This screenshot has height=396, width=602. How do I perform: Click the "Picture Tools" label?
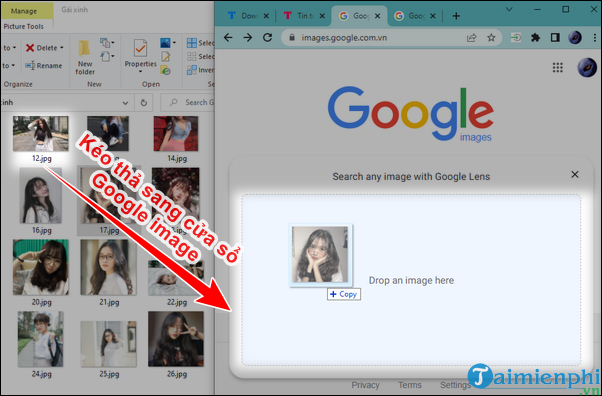click(x=23, y=27)
